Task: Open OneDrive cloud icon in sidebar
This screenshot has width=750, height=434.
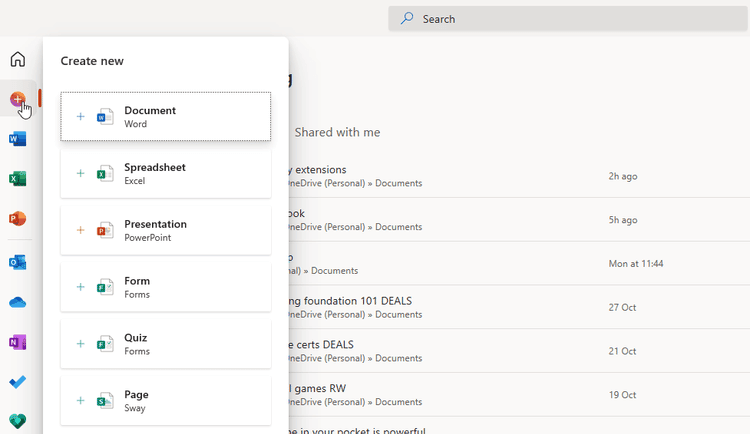Action: (x=17, y=302)
